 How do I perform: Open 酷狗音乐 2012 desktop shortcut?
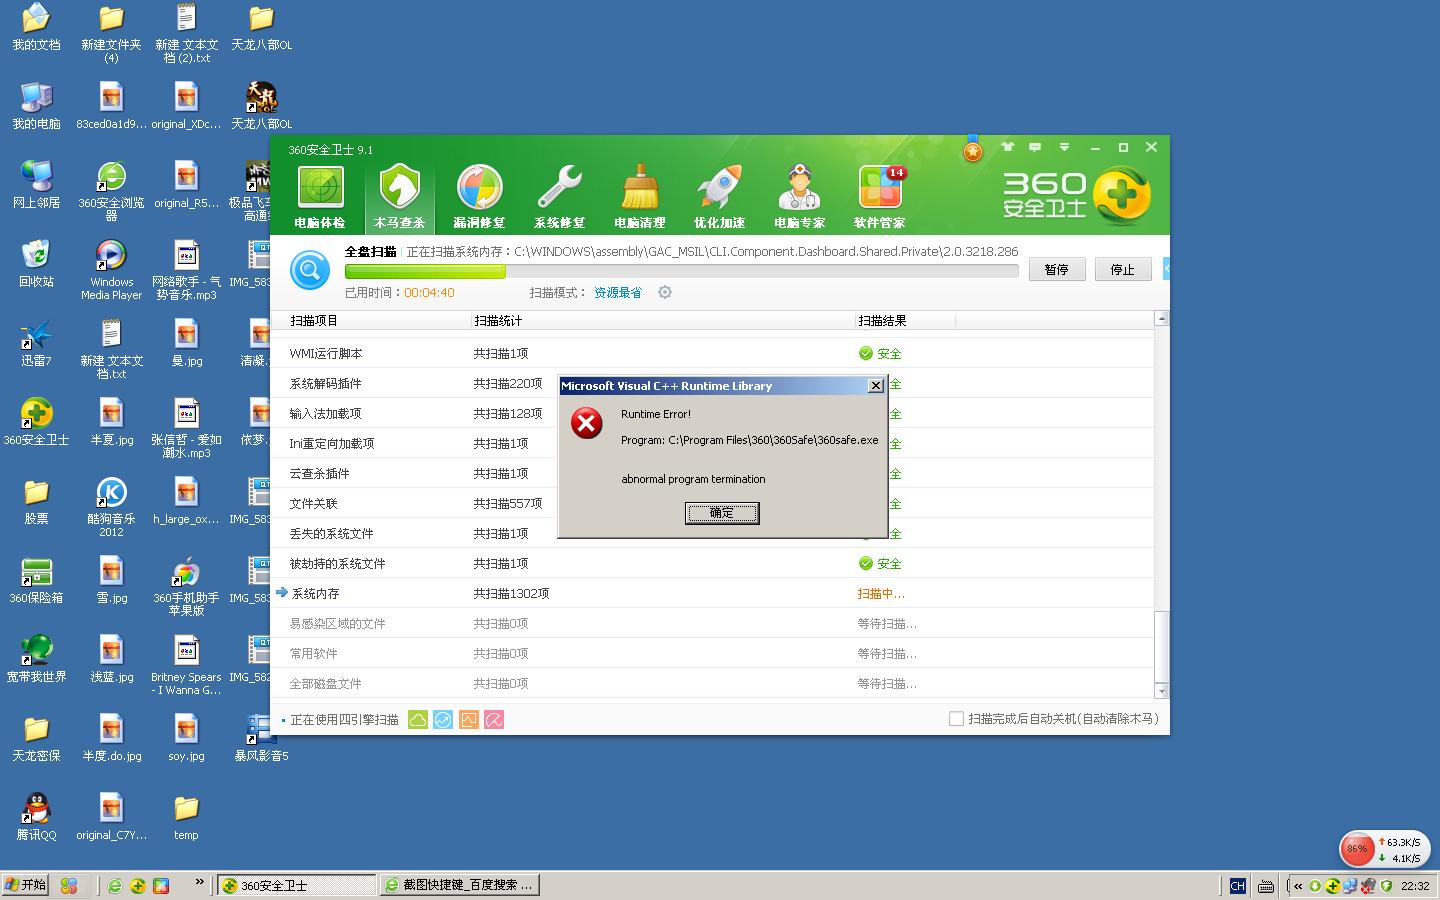coord(111,507)
